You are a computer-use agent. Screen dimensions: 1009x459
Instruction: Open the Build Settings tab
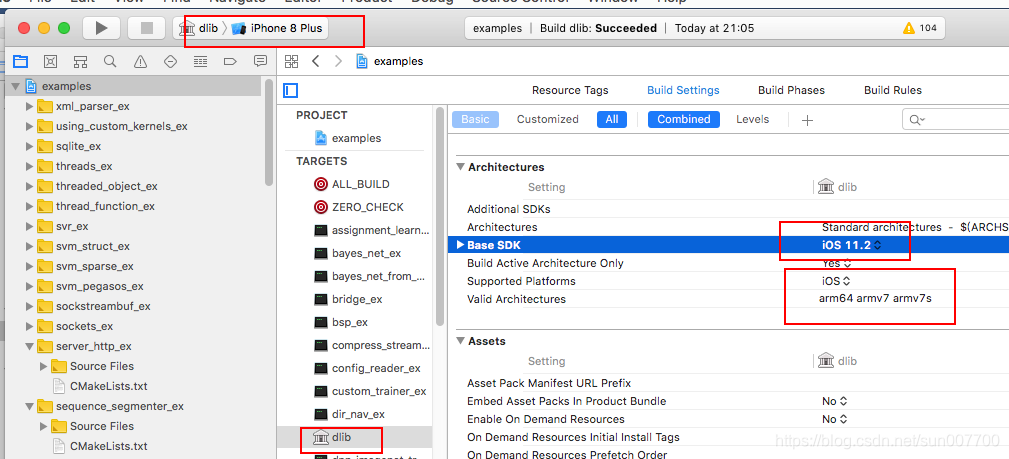[x=683, y=90]
